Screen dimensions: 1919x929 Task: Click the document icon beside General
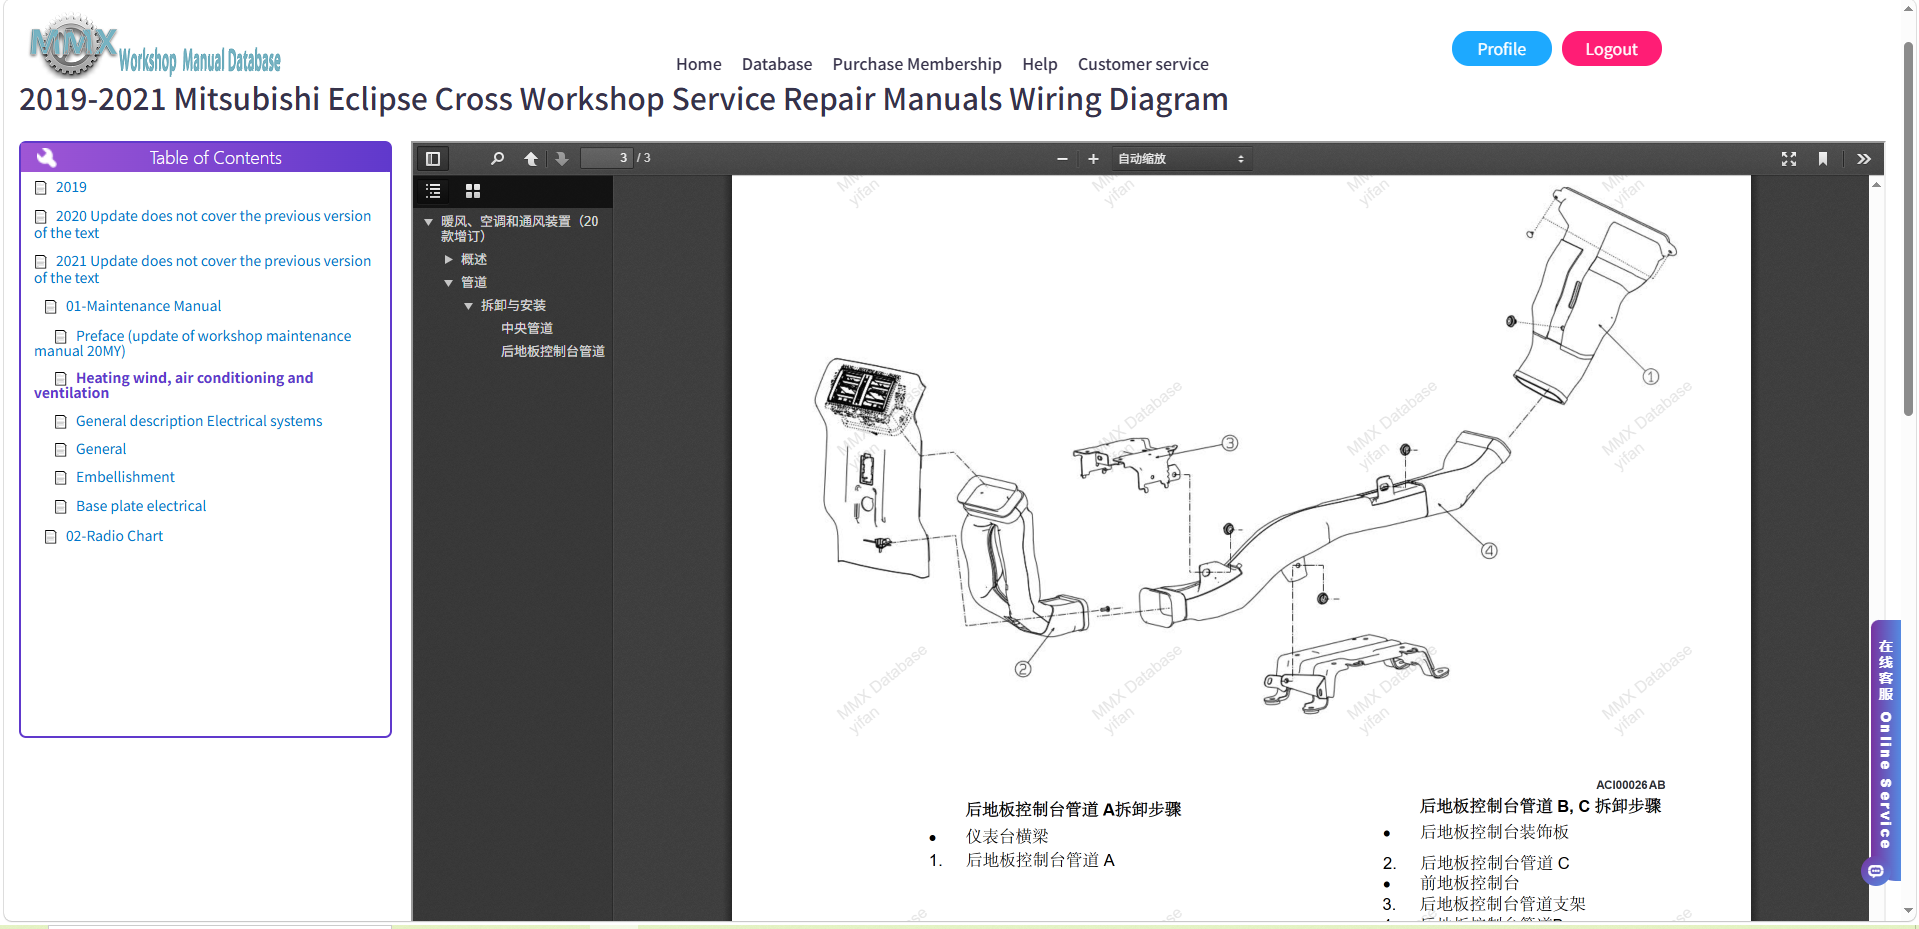tap(61, 450)
